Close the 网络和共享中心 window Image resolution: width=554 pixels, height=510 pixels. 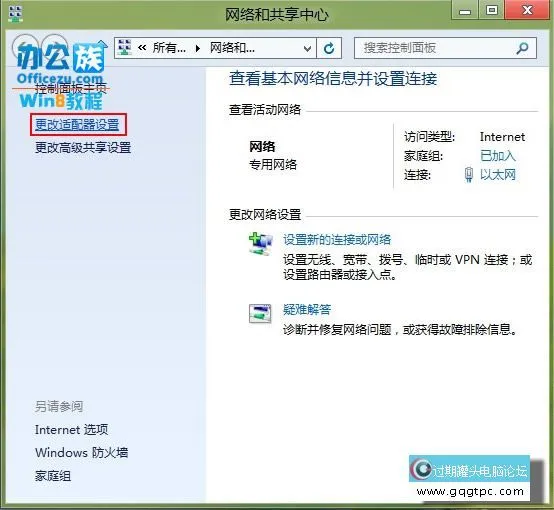point(527,11)
